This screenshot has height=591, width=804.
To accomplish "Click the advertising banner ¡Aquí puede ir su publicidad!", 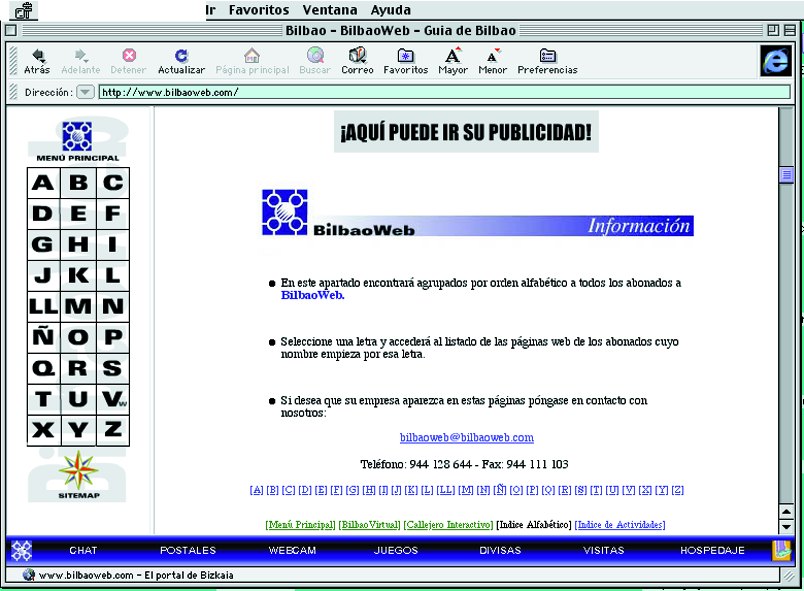I will pos(466,132).
